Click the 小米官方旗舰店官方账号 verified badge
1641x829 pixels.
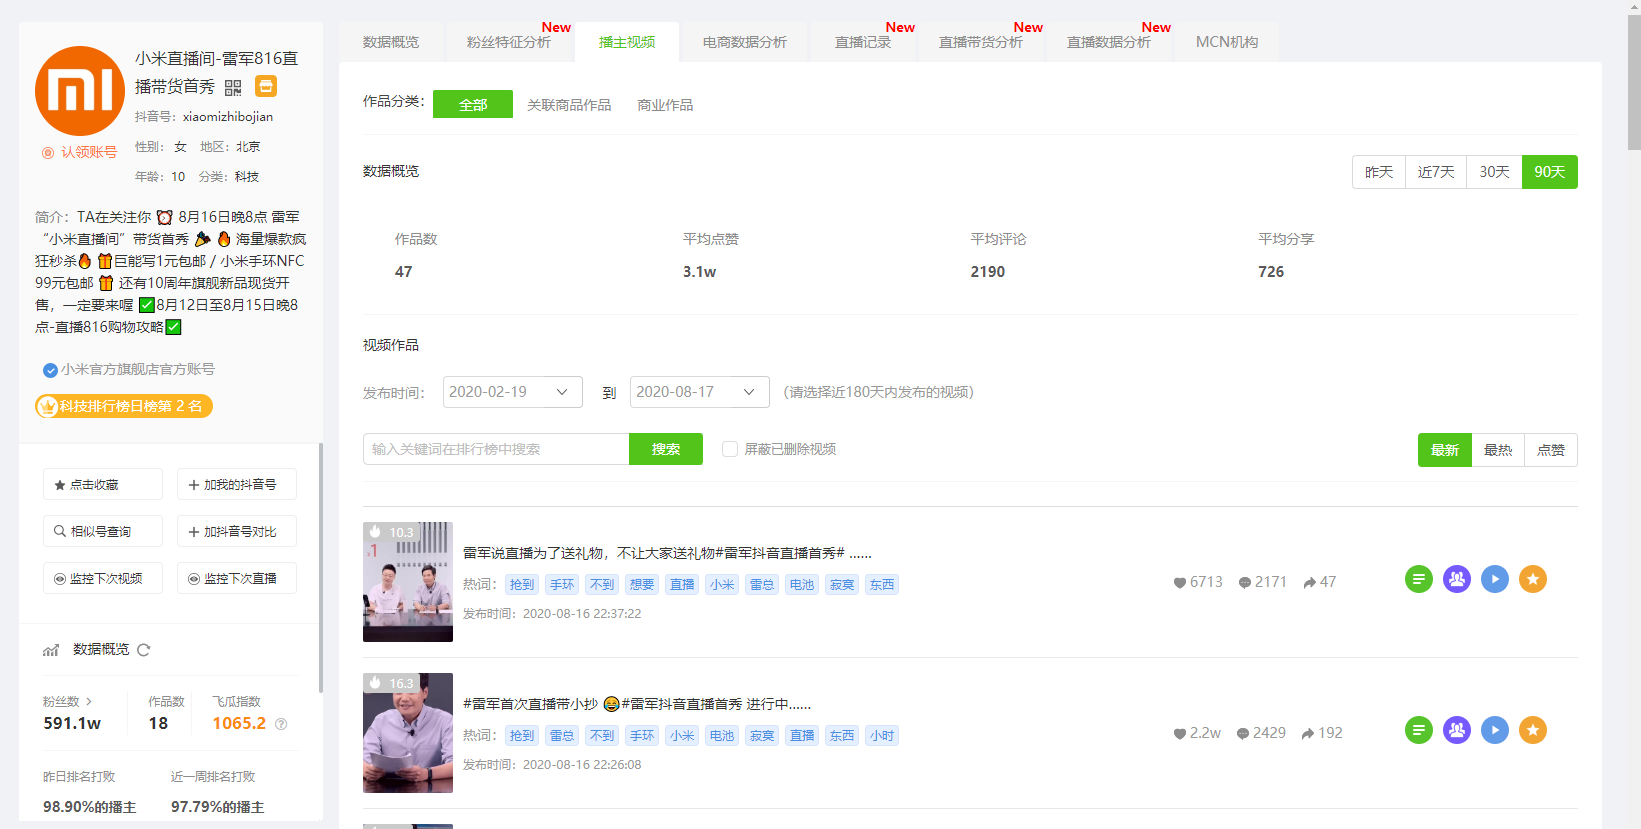point(129,369)
